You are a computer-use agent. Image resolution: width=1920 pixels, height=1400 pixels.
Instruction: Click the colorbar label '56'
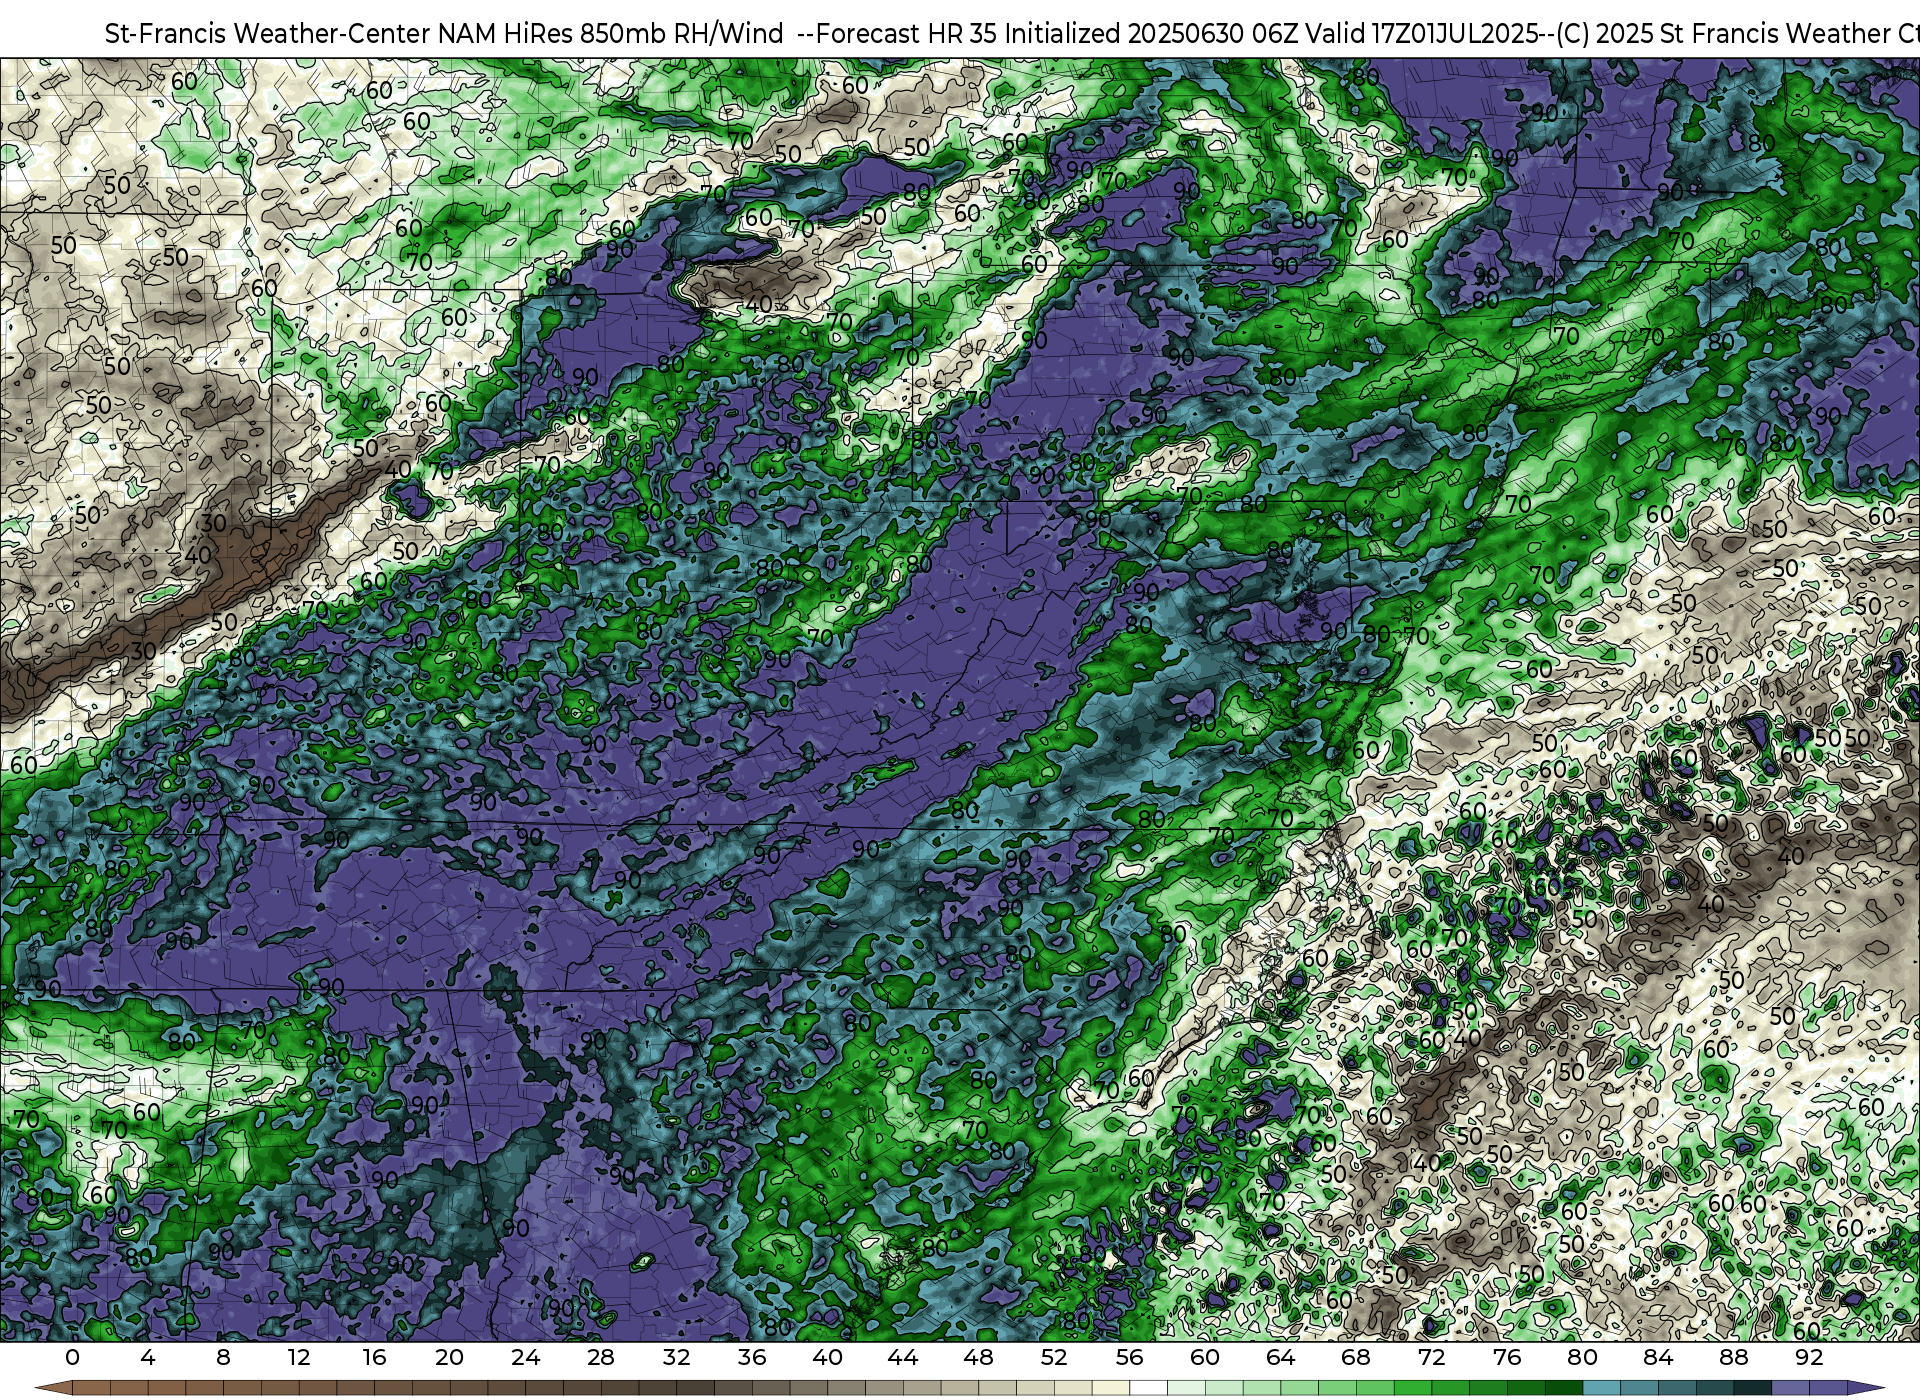(1130, 1357)
